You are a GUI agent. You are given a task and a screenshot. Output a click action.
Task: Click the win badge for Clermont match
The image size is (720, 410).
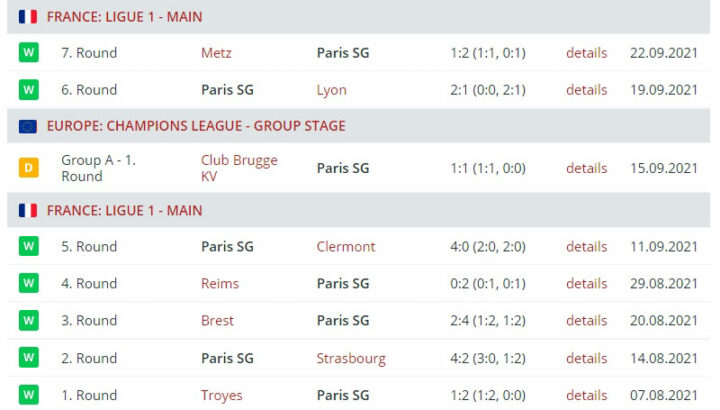[28, 246]
